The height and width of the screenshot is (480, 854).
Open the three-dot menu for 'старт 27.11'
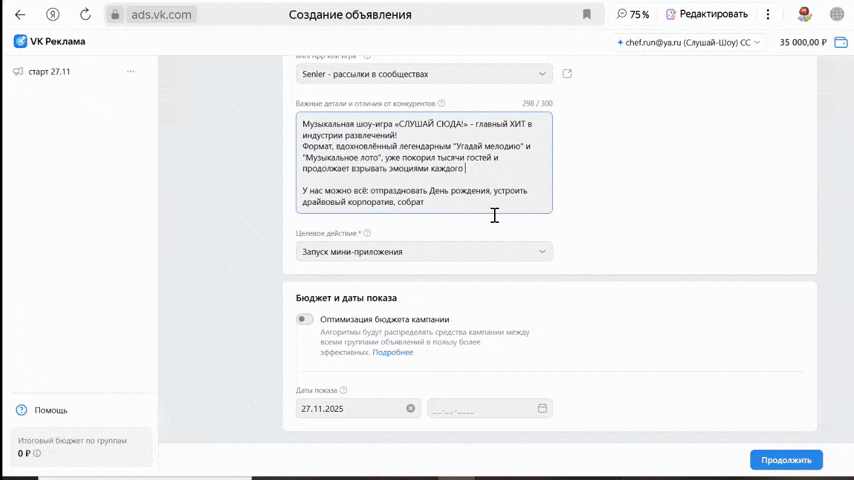(131, 72)
